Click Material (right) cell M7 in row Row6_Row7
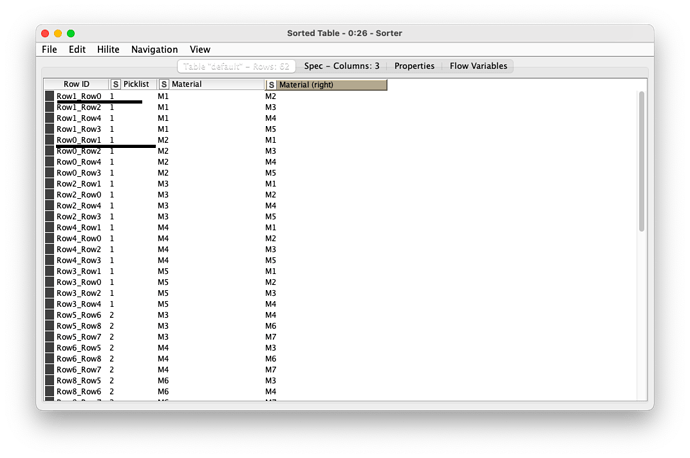Image resolution: width=690 pixels, height=458 pixels. click(x=271, y=370)
